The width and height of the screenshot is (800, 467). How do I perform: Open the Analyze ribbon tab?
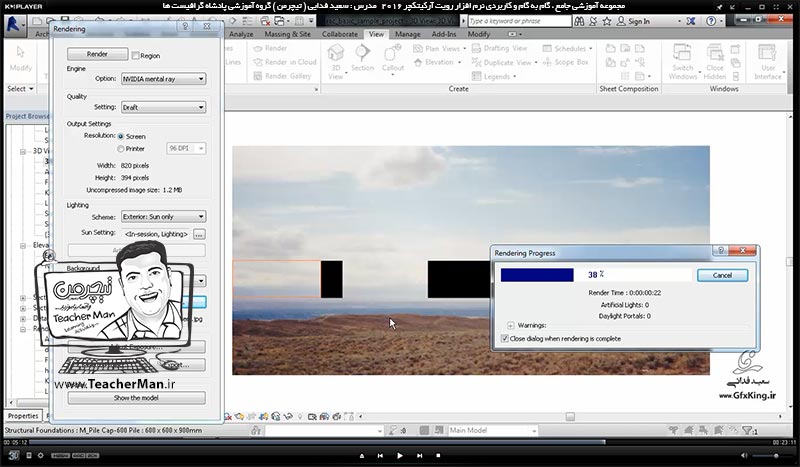pos(241,34)
